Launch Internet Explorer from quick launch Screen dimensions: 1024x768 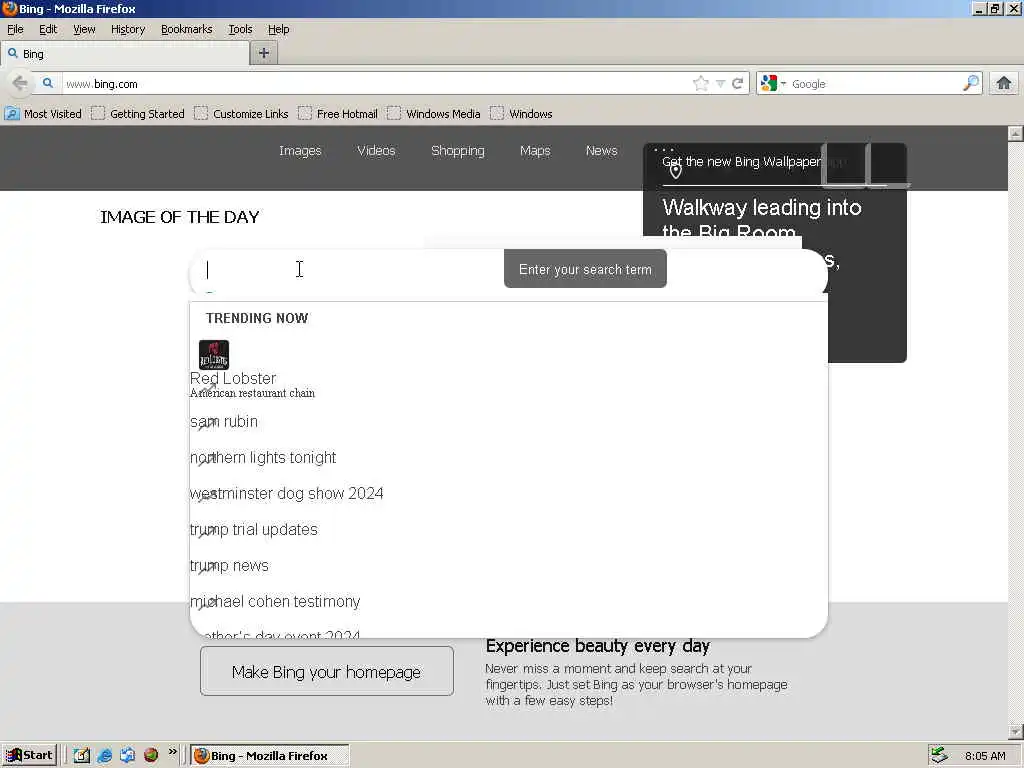coord(104,756)
